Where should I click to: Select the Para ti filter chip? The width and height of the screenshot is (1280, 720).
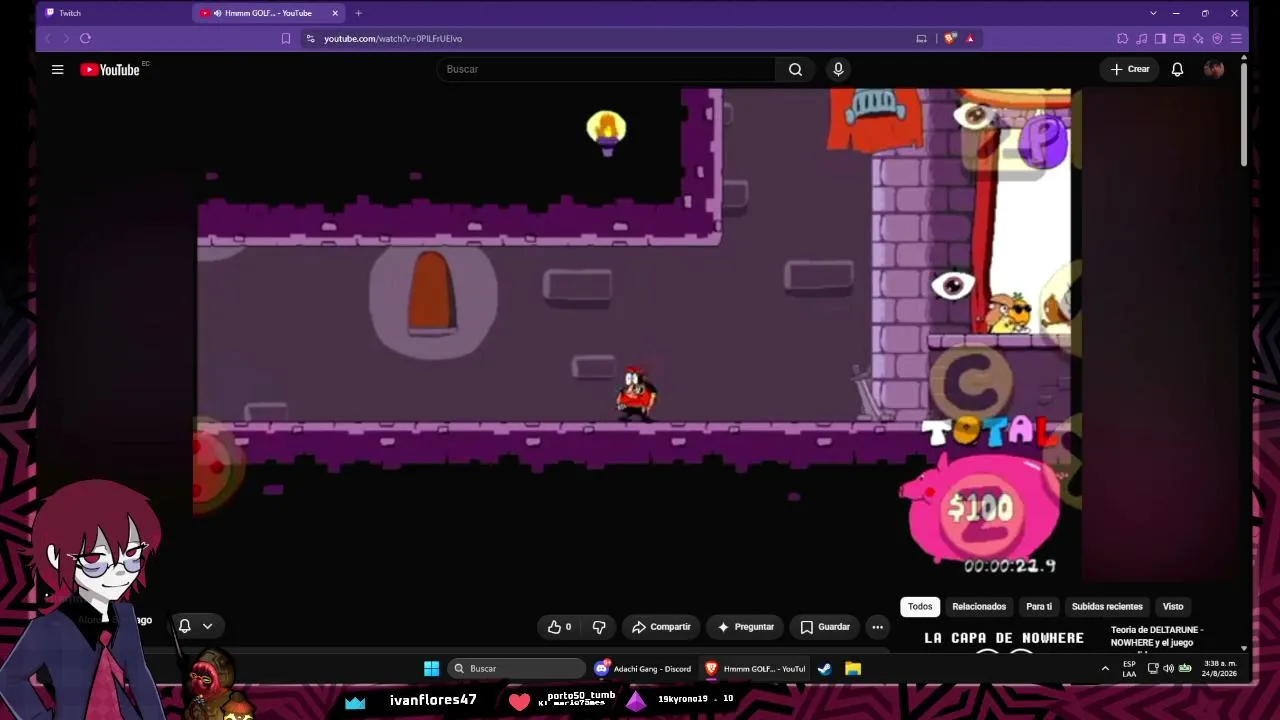(1039, 606)
